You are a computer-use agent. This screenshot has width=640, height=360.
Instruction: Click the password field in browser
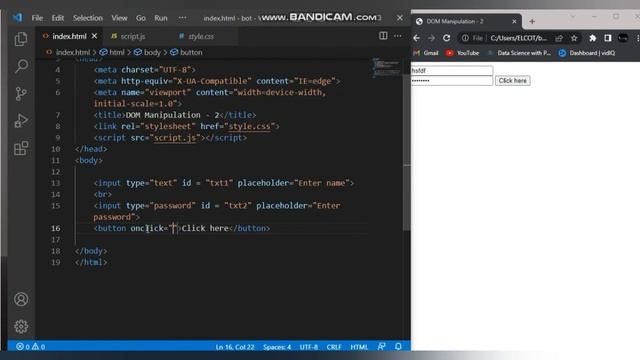pos(452,81)
